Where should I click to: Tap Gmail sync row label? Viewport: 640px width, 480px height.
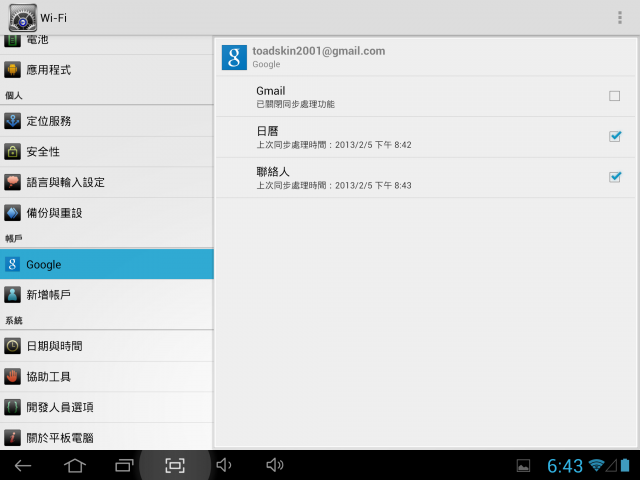[271, 91]
